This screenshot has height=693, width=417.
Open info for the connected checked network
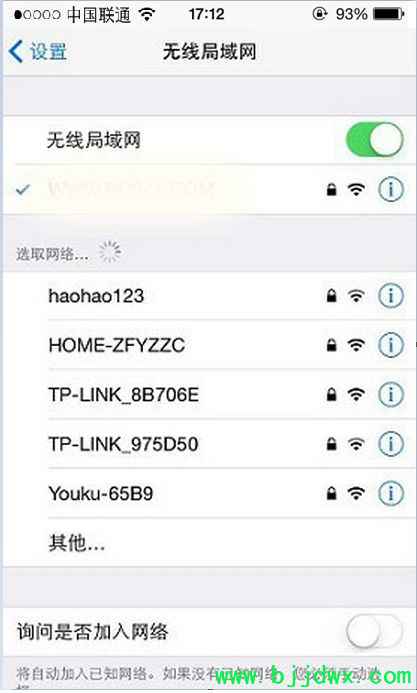pyautogui.click(x=391, y=190)
